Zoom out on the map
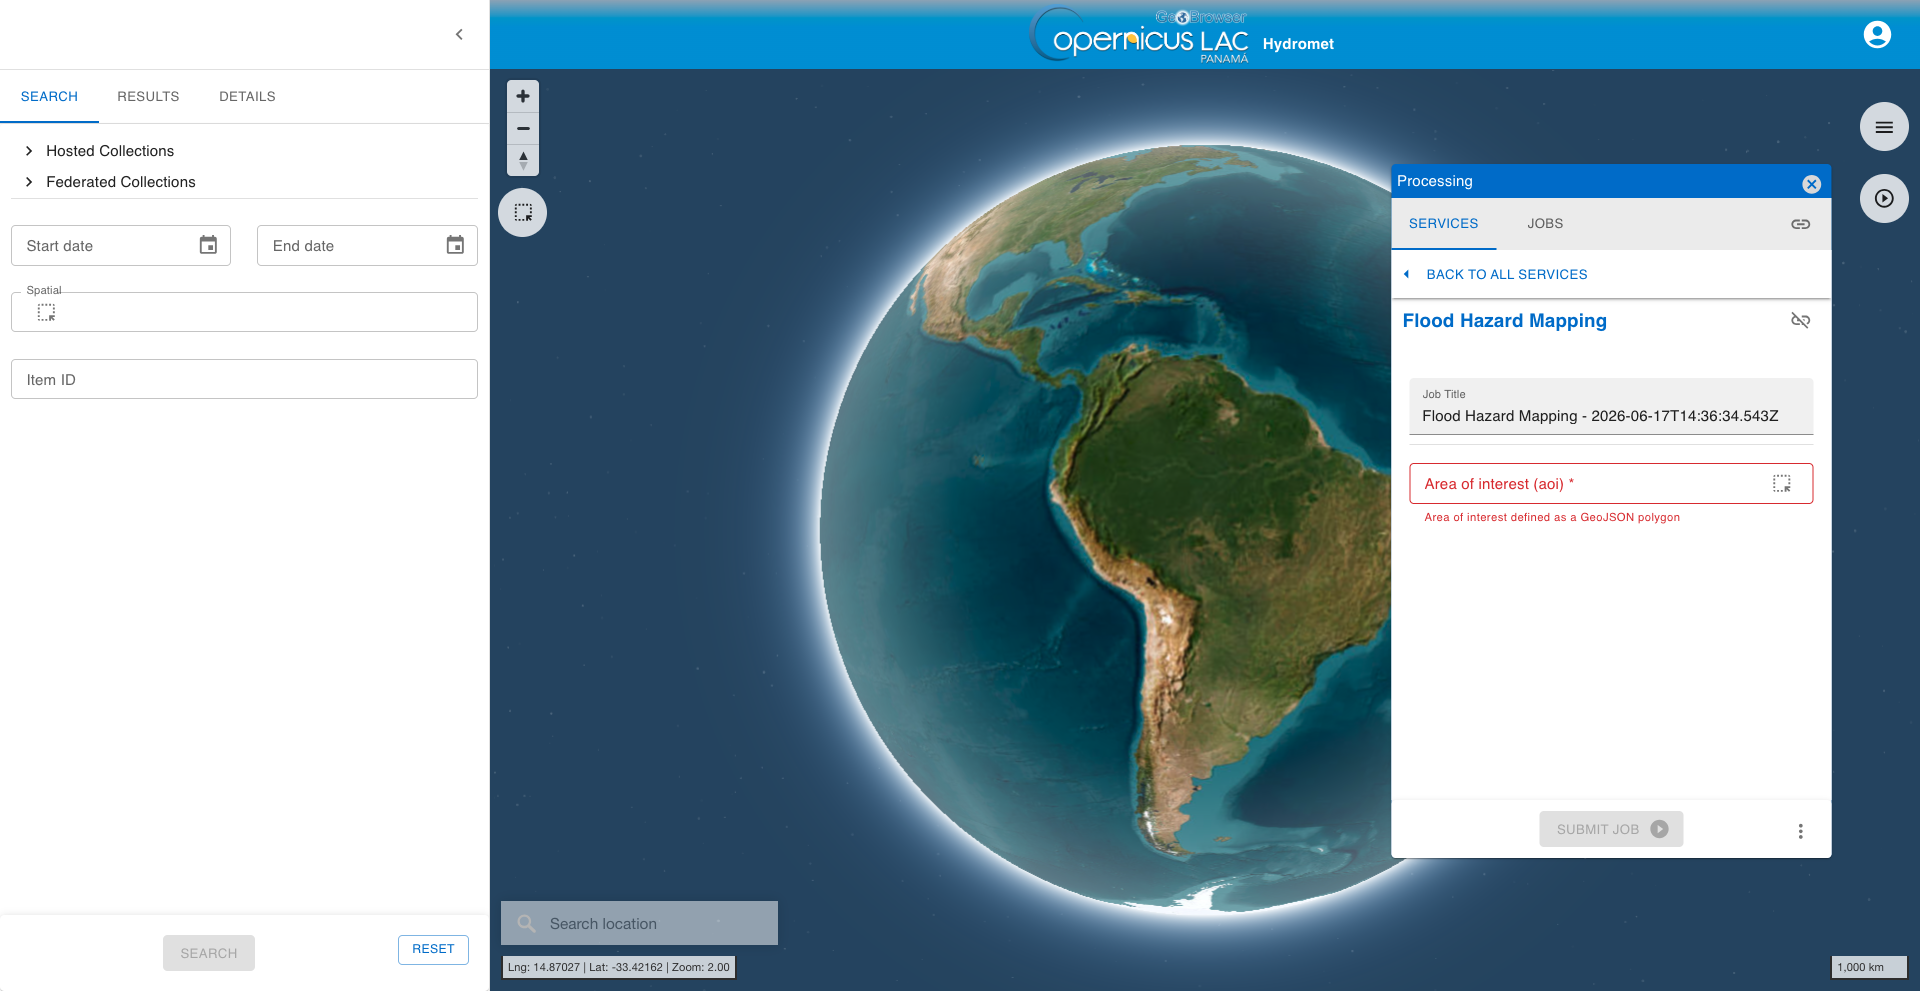 [x=523, y=128]
